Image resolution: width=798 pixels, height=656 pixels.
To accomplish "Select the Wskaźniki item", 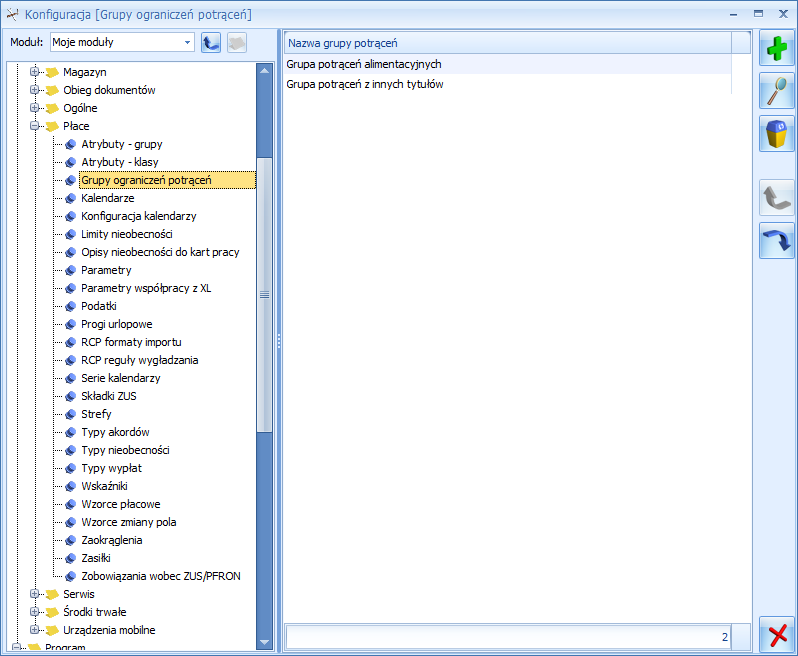I will click(x=104, y=486).
